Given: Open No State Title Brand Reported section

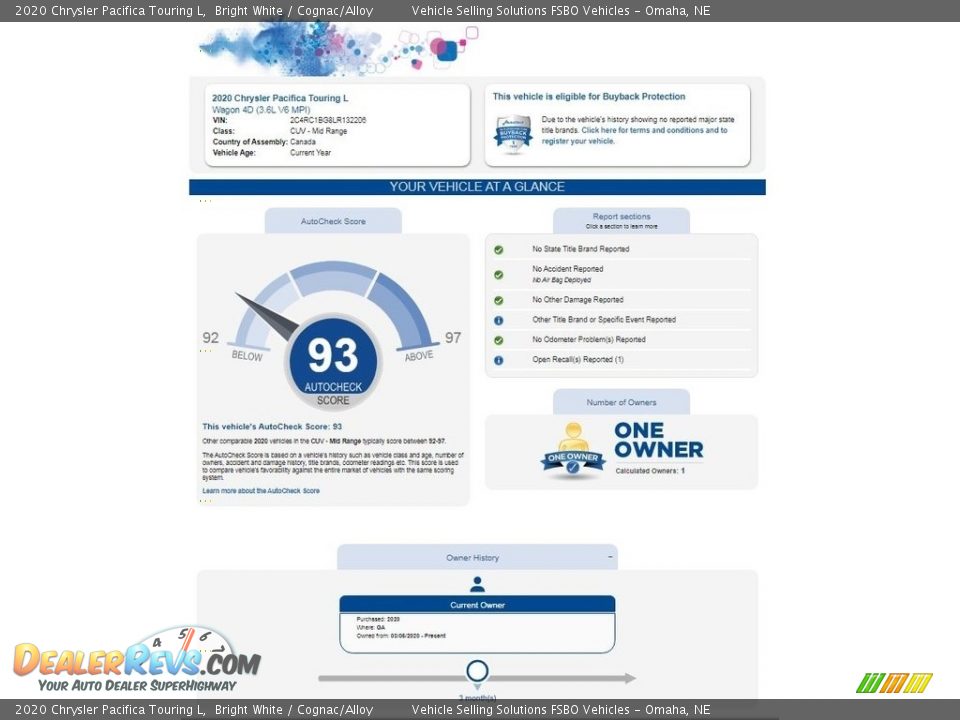Looking at the screenshot, I should click(581, 249).
